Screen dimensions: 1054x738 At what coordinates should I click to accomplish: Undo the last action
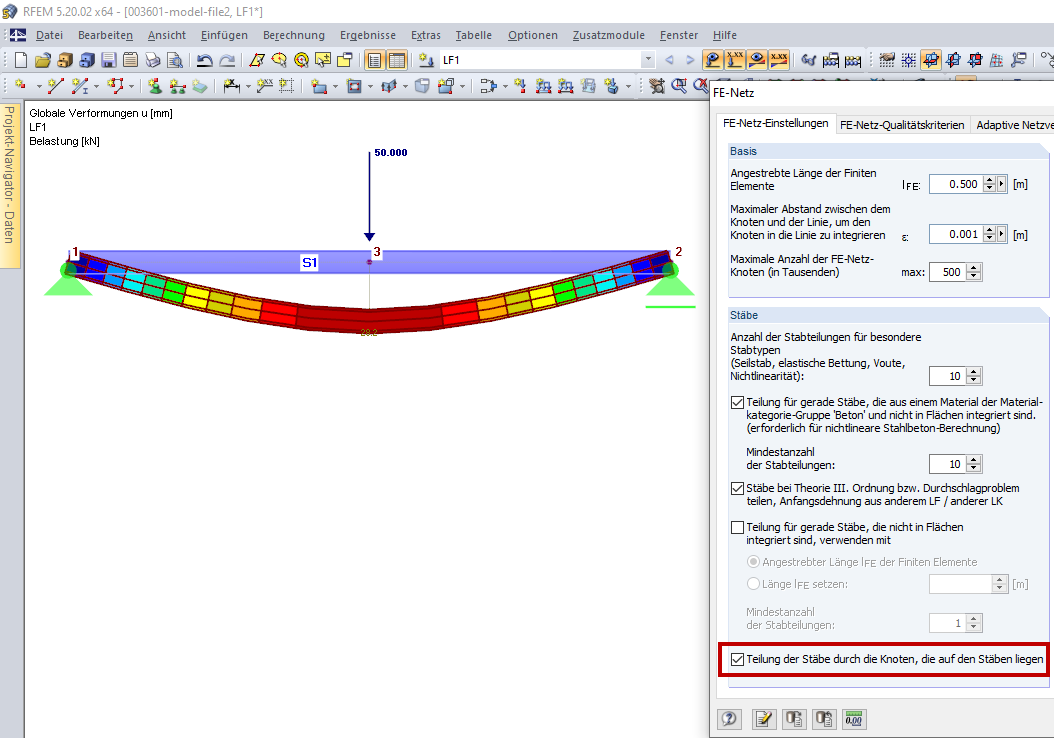204,60
